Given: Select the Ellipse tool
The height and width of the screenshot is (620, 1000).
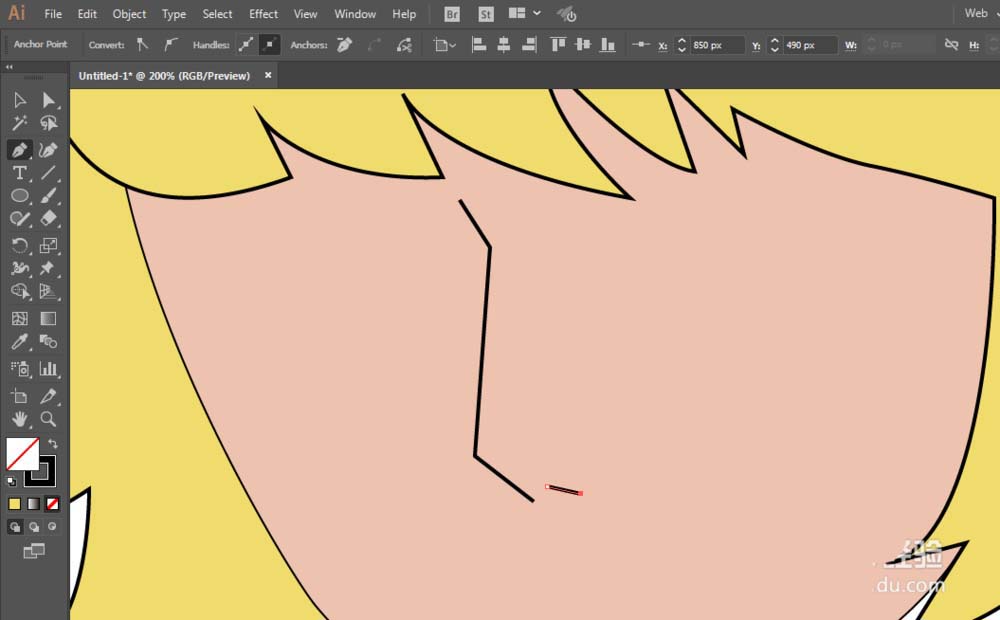Looking at the screenshot, I should click(x=20, y=196).
